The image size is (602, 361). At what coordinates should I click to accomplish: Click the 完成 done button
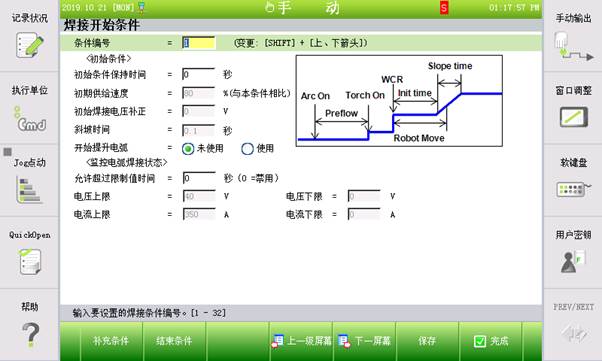pyautogui.click(x=491, y=341)
